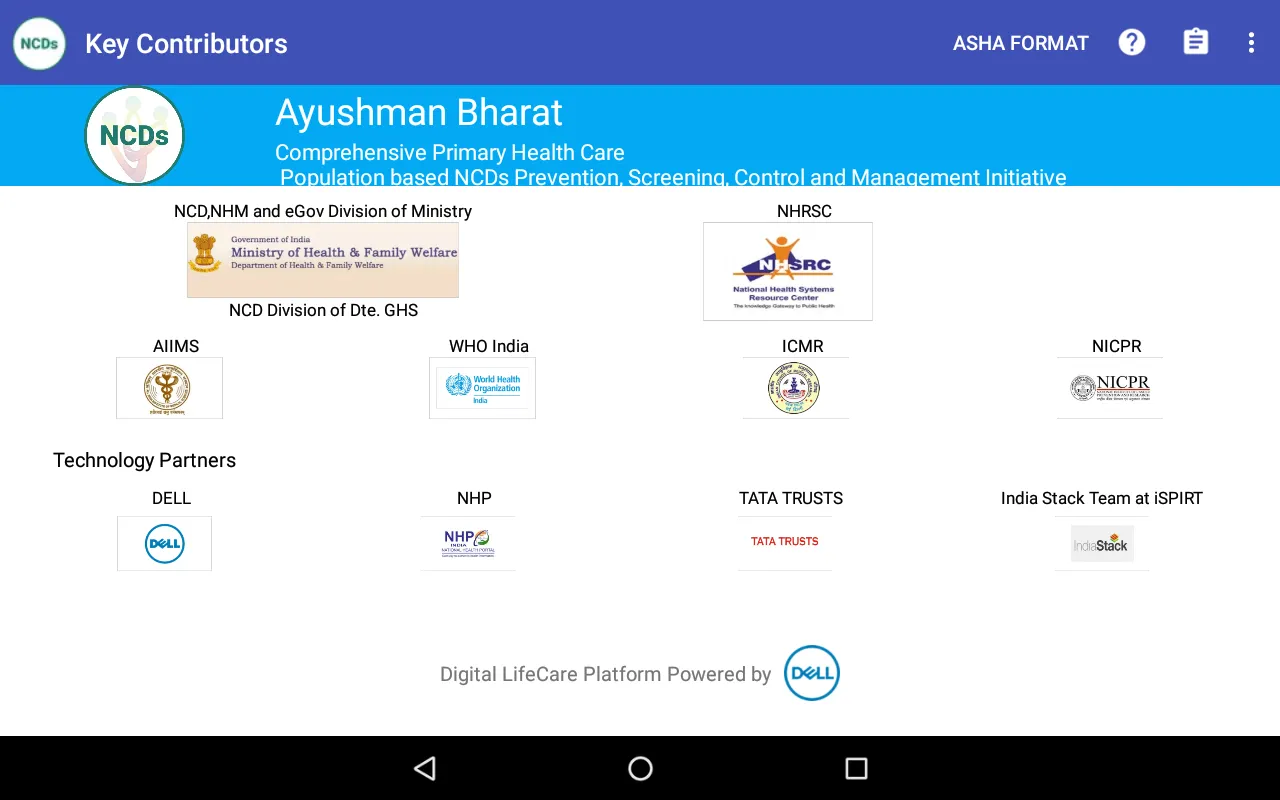The image size is (1280, 800).
Task: Tap the Android home circle button
Action: point(639,768)
